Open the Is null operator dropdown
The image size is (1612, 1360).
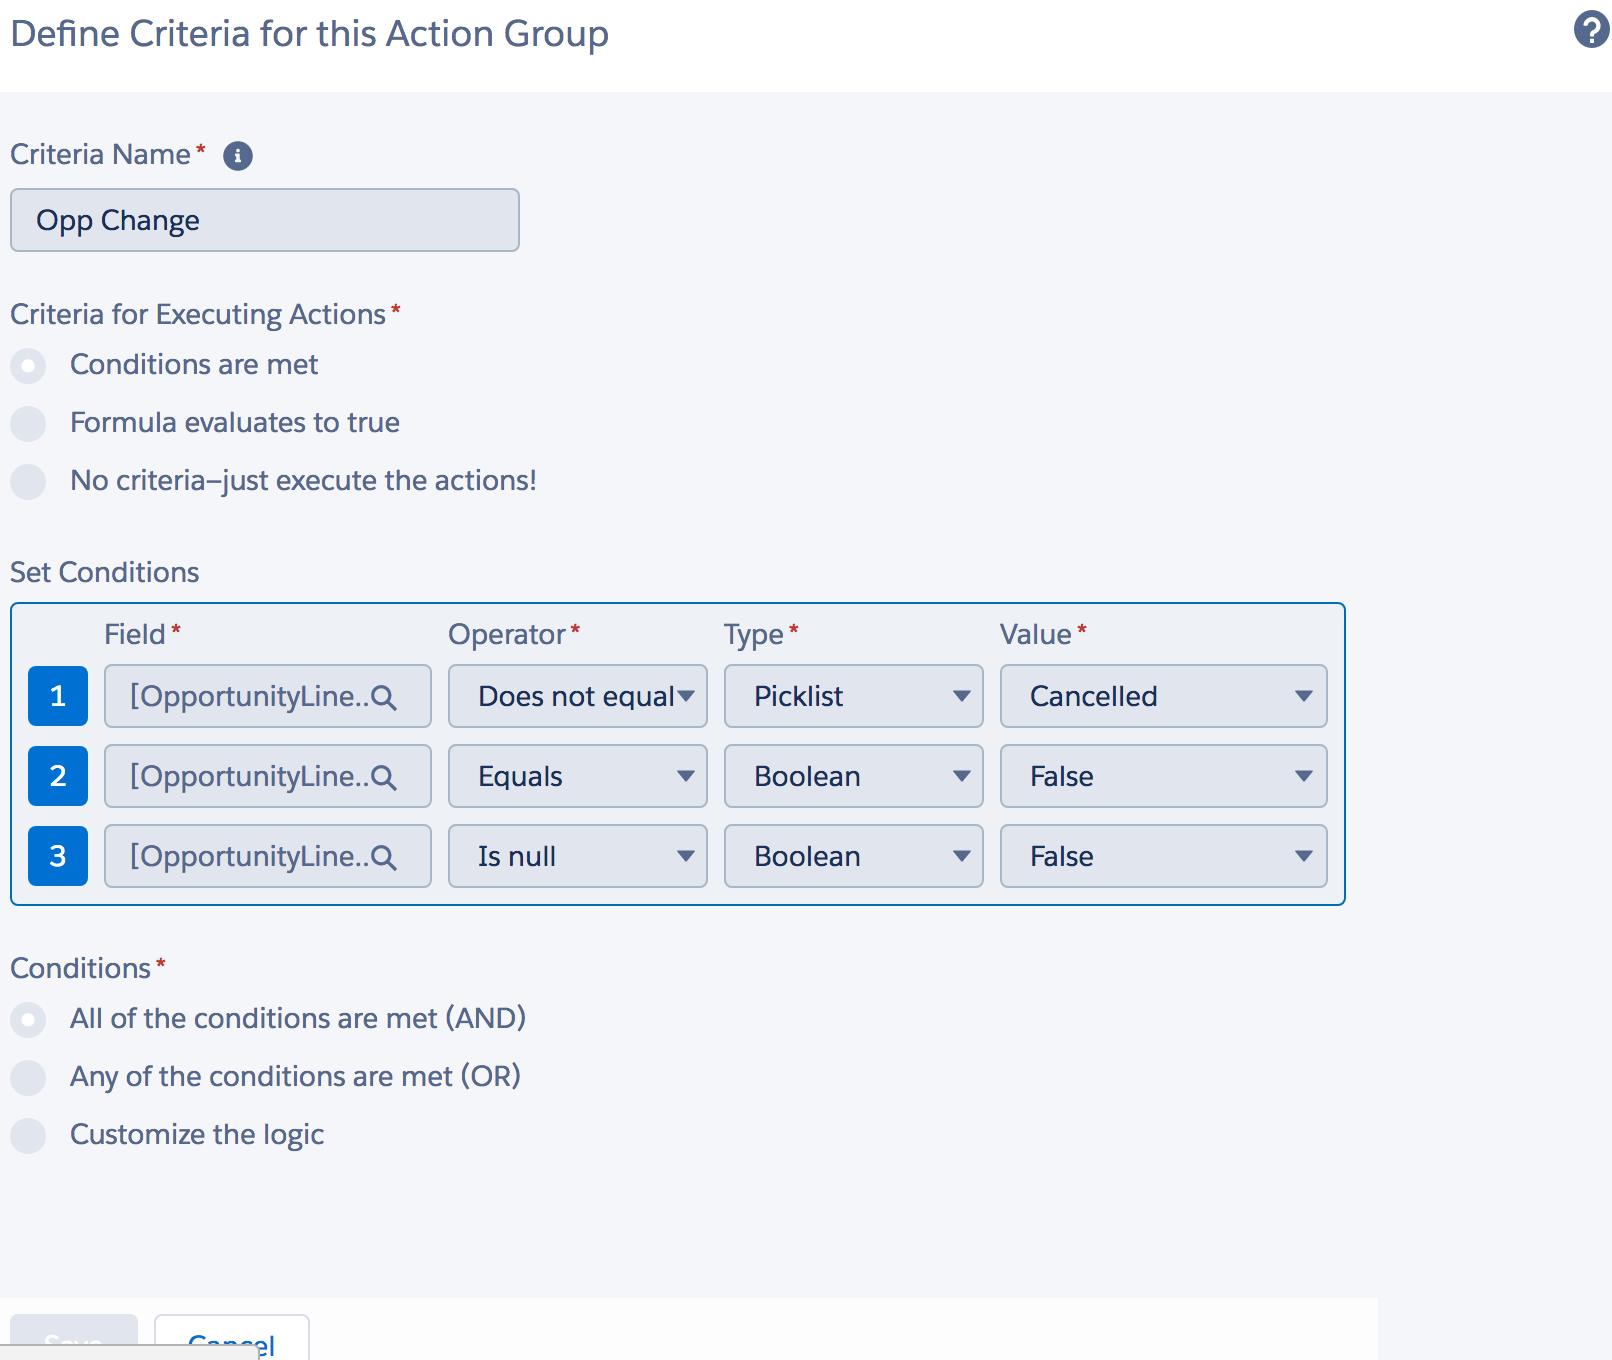coord(578,856)
